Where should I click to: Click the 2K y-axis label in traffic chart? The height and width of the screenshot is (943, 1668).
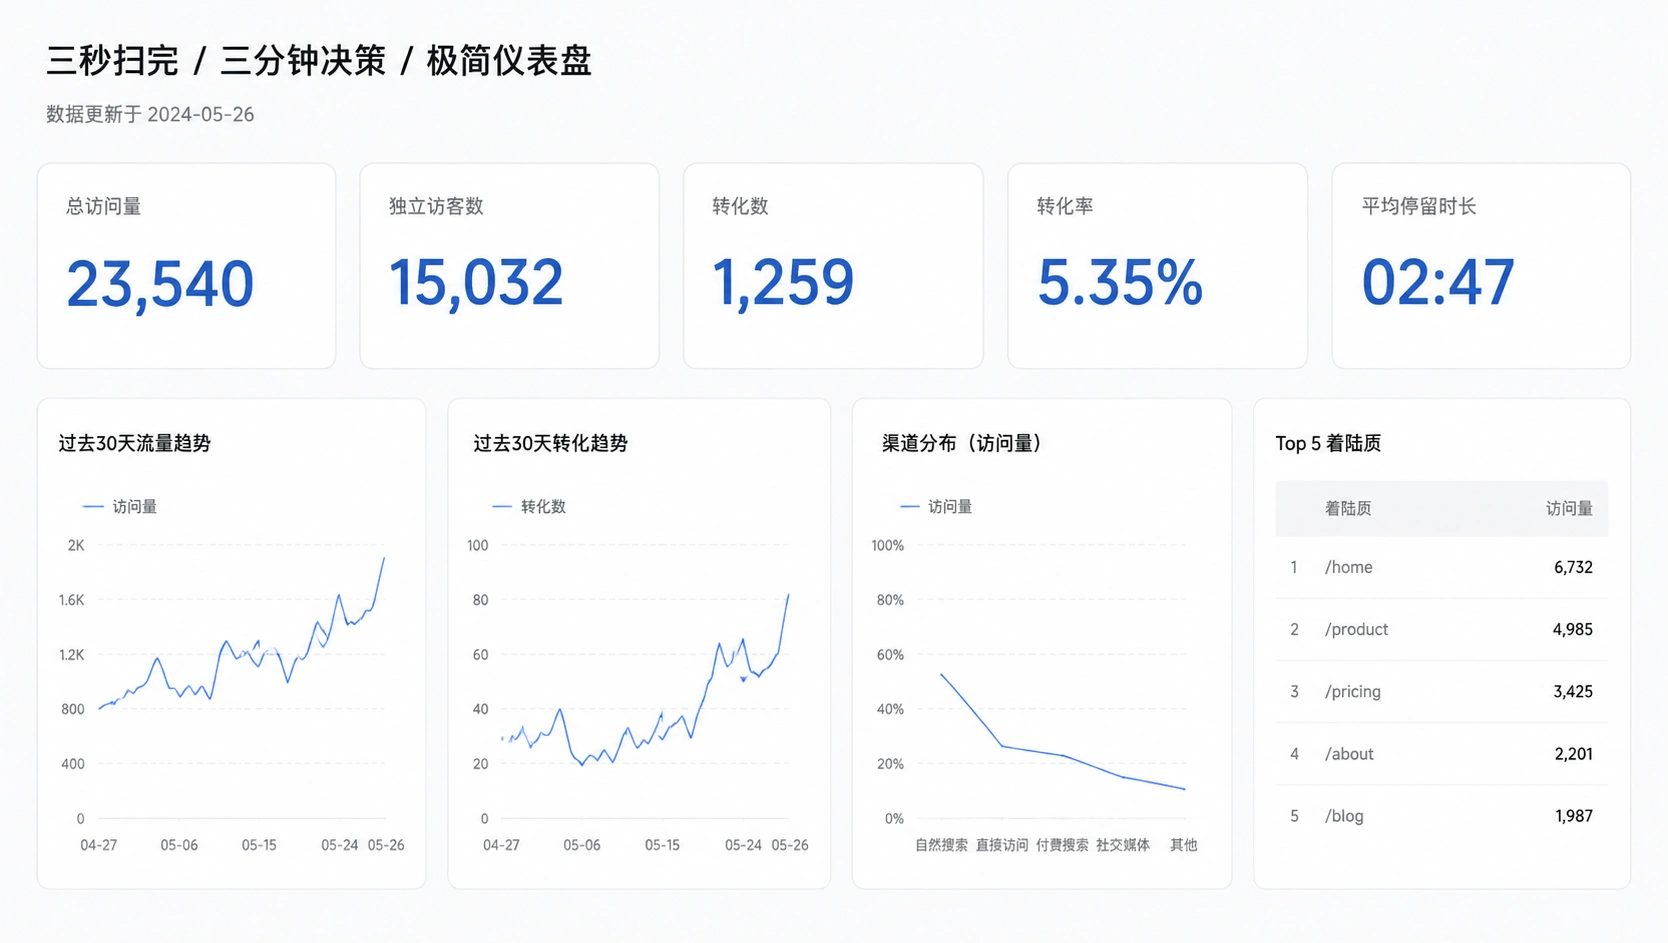(76, 545)
